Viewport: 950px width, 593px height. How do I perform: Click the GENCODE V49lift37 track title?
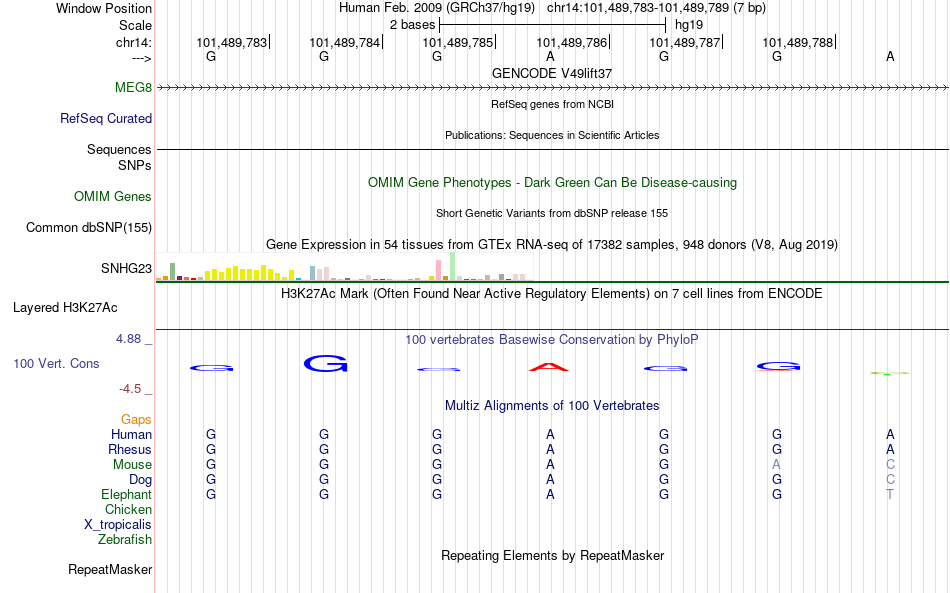point(552,74)
